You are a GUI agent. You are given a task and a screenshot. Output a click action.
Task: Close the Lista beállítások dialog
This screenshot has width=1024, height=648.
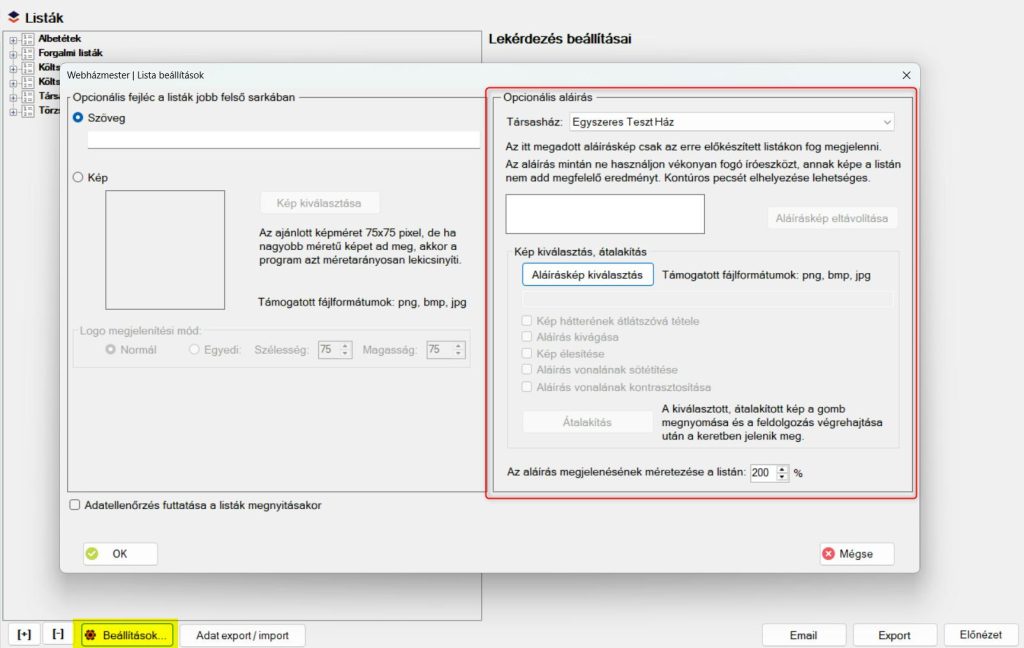pos(906,75)
